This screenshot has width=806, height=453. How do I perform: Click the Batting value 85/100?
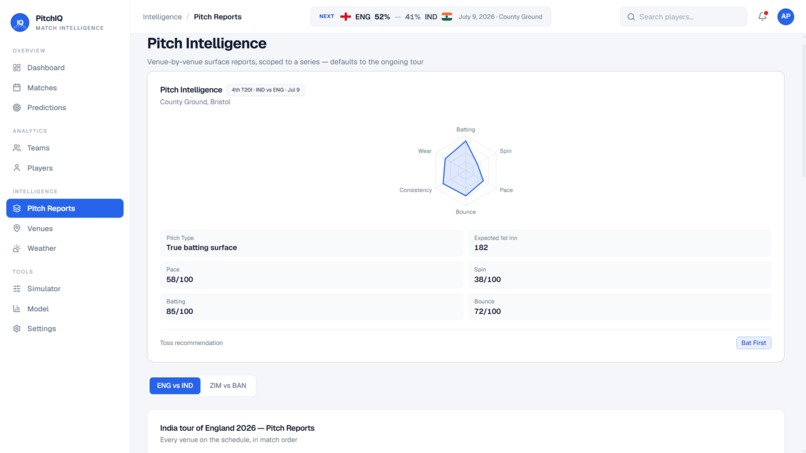coord(179,312)
